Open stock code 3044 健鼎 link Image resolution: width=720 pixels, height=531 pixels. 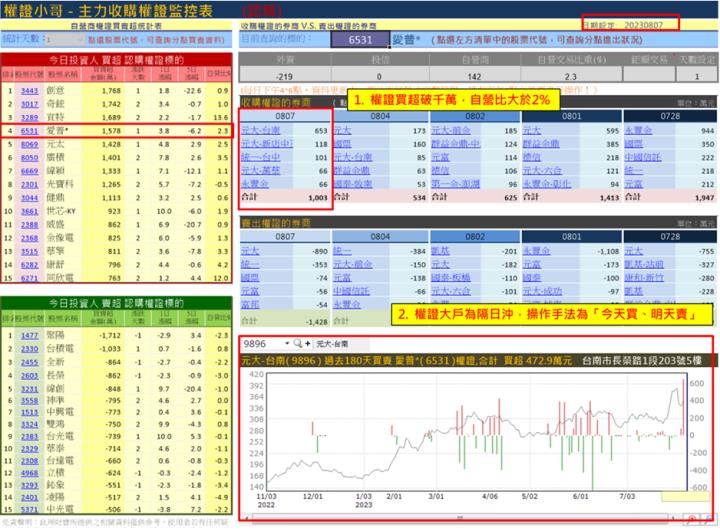(29, 198)
